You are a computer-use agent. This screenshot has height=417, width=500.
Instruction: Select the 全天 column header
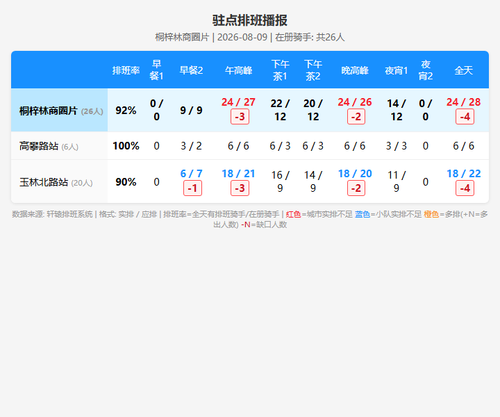[x=464, y=70]
